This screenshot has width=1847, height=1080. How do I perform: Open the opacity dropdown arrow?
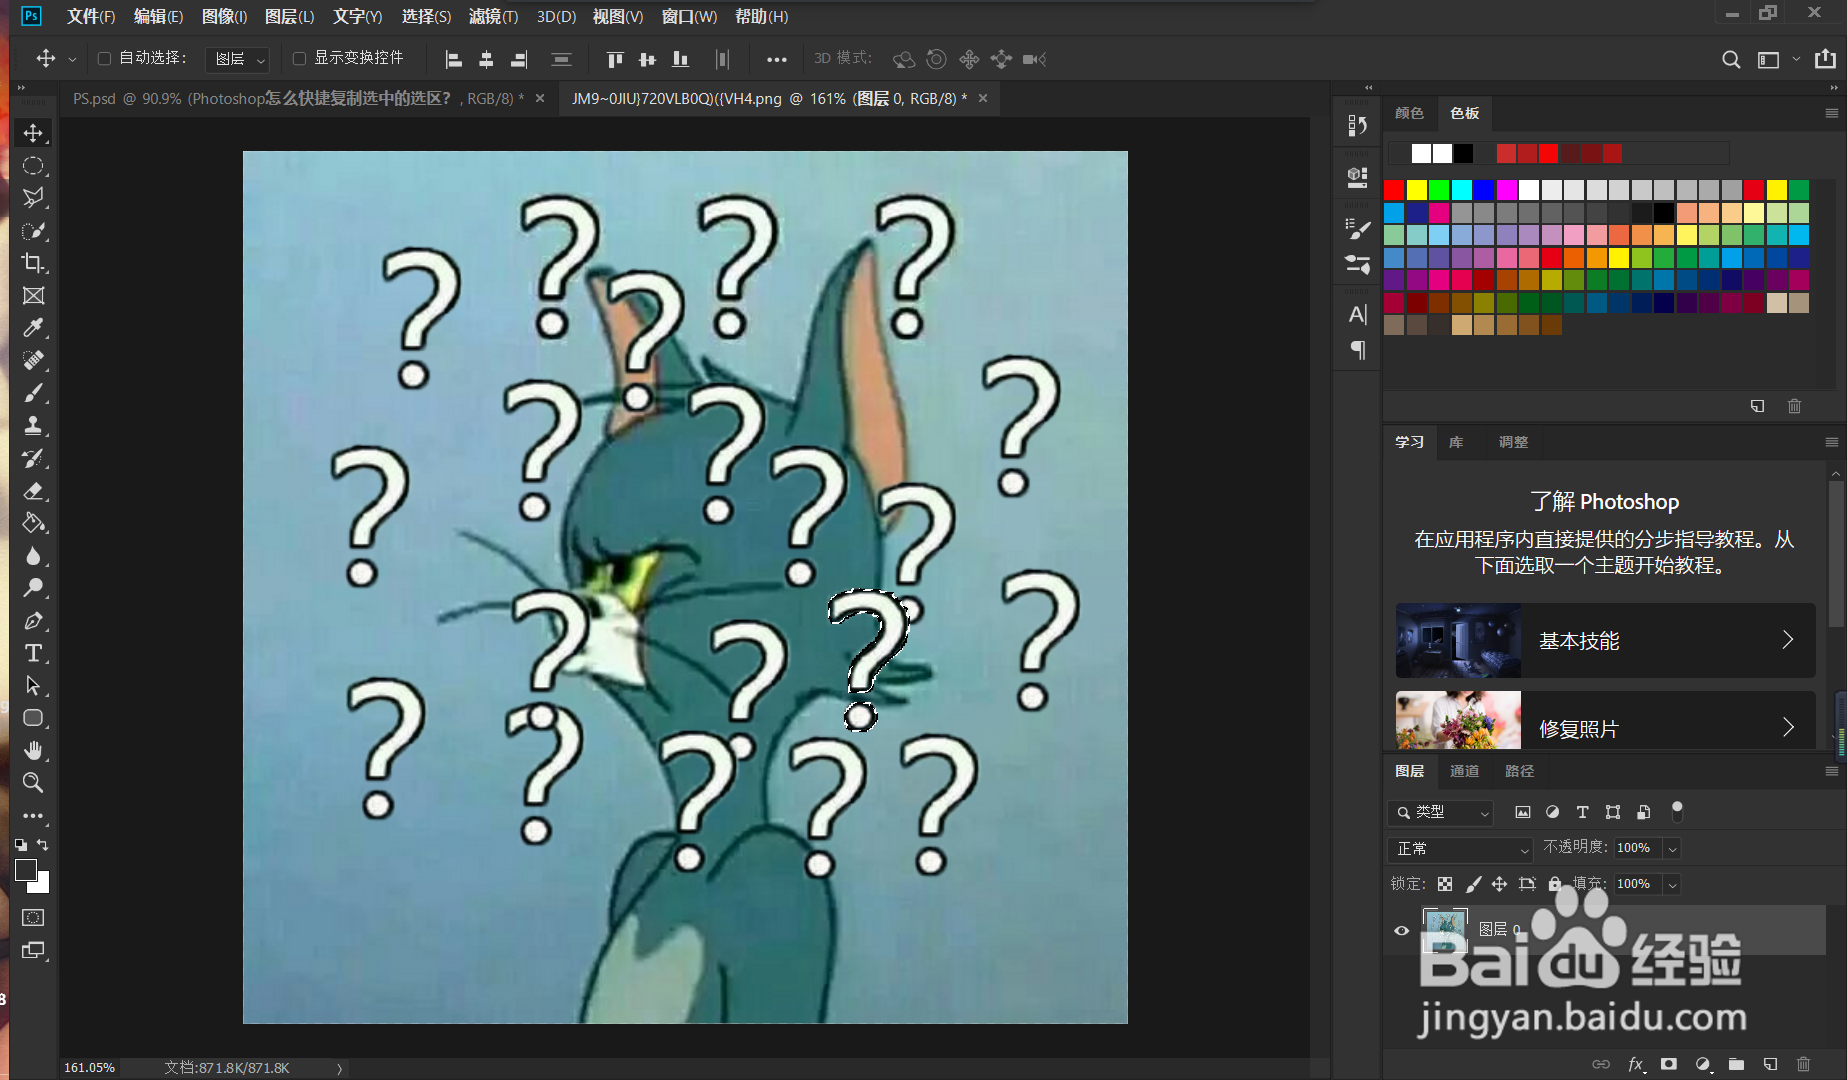[1672, 848]
